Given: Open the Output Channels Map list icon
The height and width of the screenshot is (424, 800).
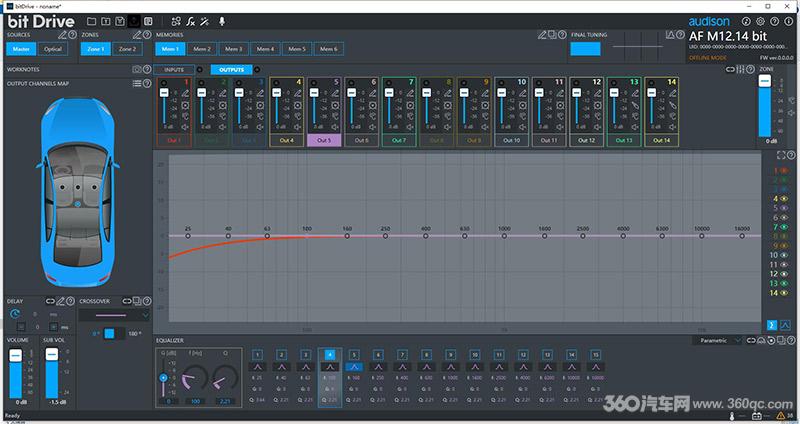Looking at the screenshot, I should (137, 83).
